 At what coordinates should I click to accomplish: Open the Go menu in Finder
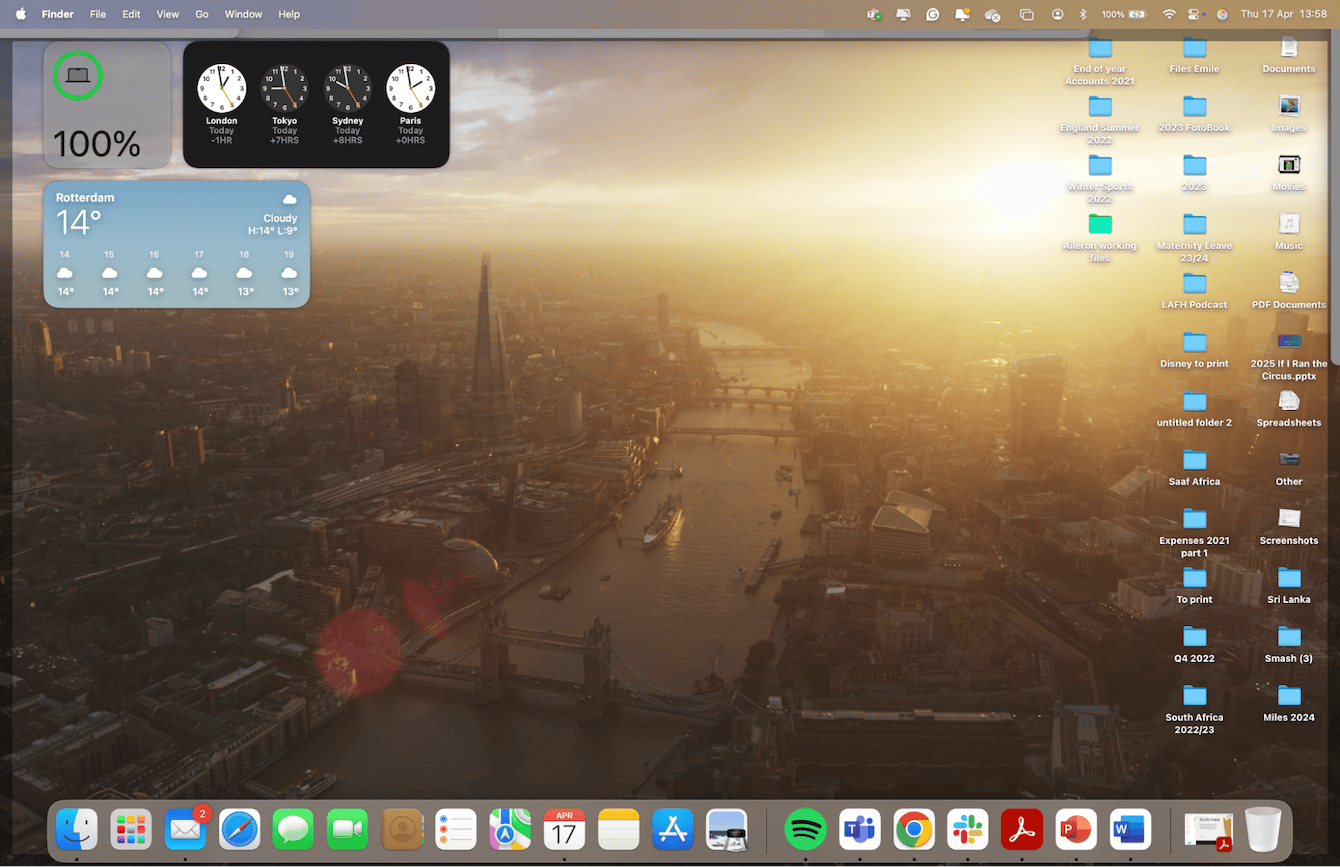202,14
